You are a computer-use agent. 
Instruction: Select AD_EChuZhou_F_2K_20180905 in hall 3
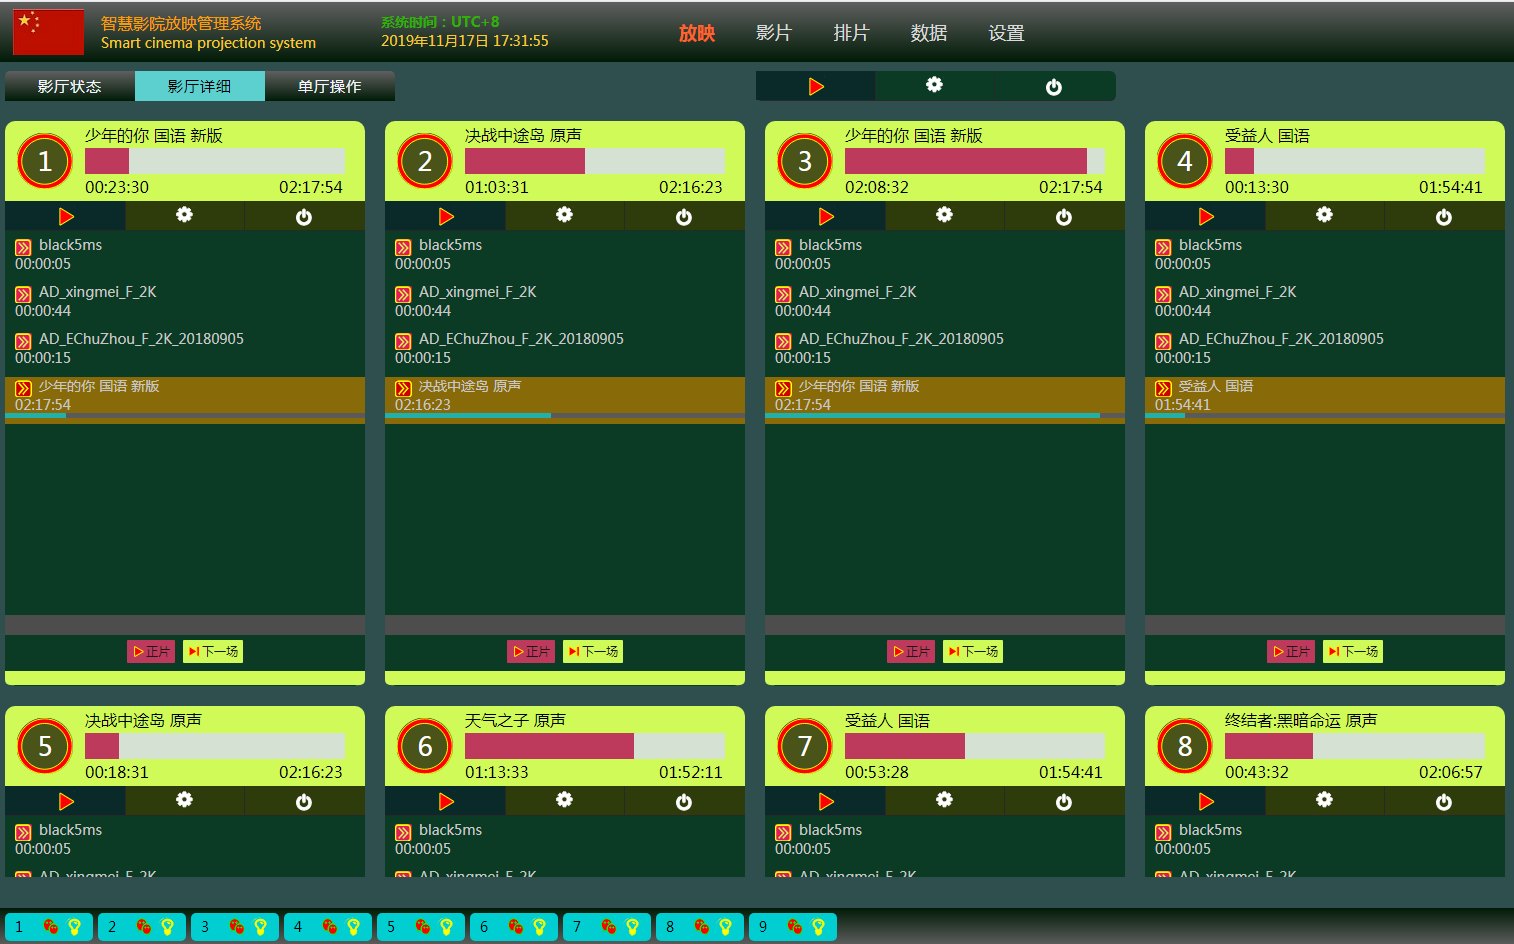click(900, 339)
